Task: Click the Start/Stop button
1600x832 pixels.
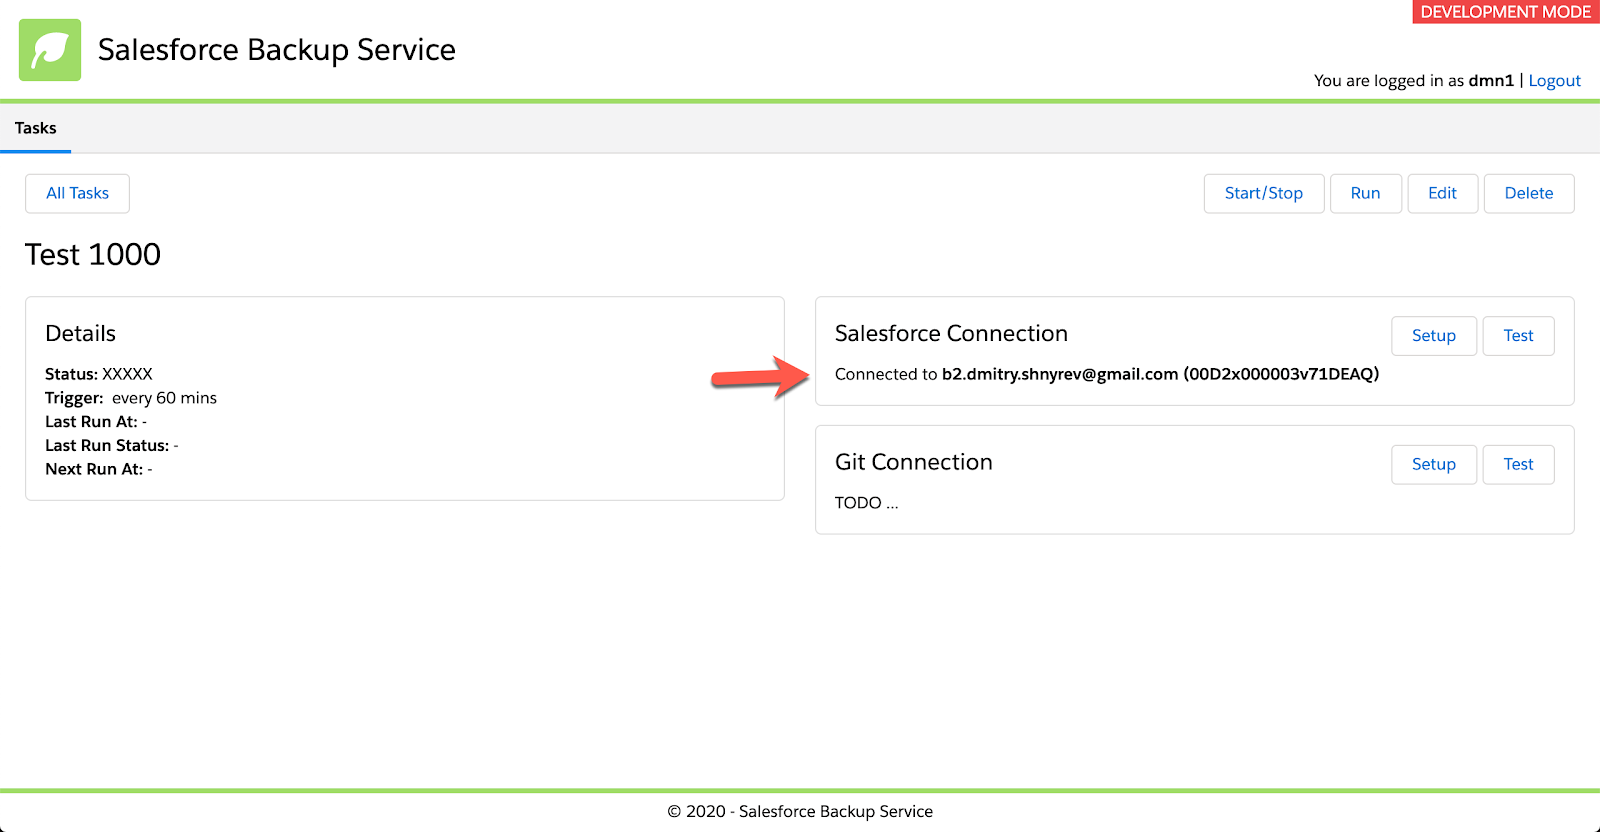Action: click(x=1264, y=193)
